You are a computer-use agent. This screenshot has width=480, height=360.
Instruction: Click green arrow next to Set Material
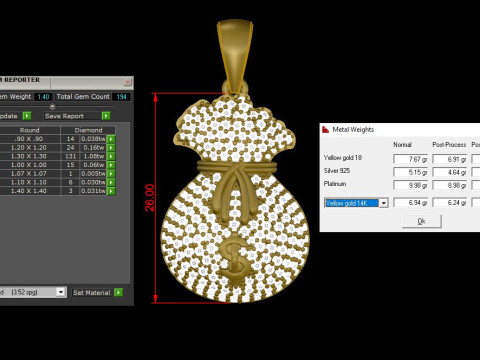pos(119,292)
